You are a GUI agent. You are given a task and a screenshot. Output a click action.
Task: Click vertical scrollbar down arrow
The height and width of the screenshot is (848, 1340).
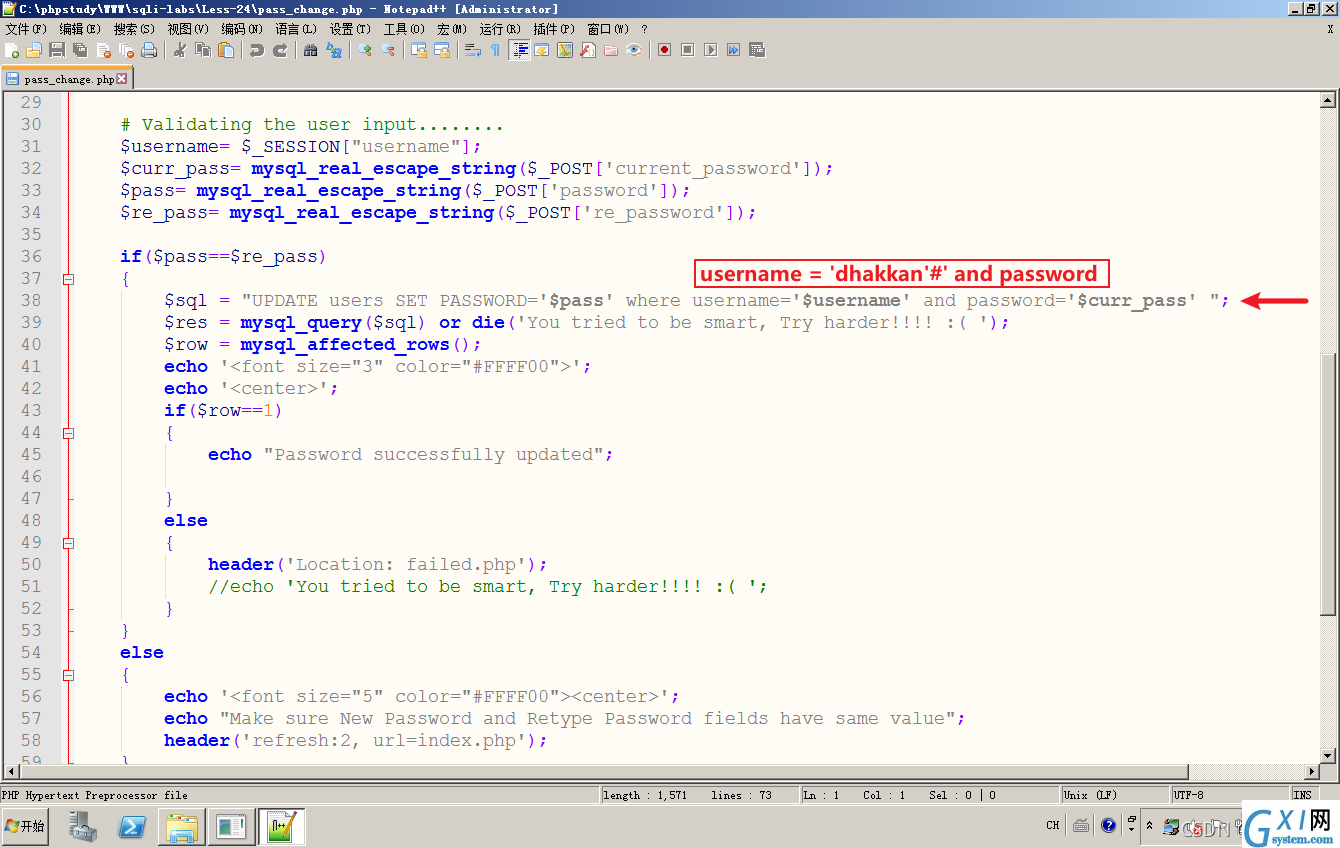coord(1328,756)
